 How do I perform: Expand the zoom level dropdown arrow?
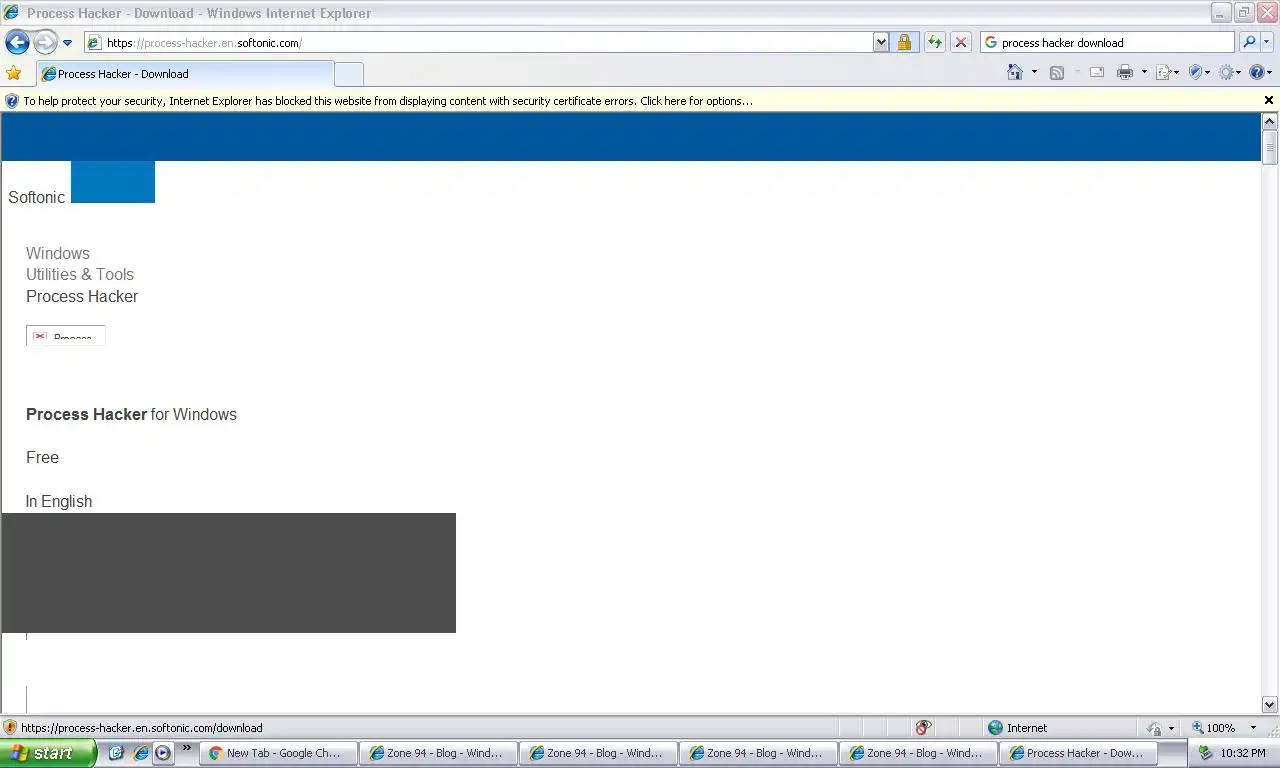coord(1253,728)
